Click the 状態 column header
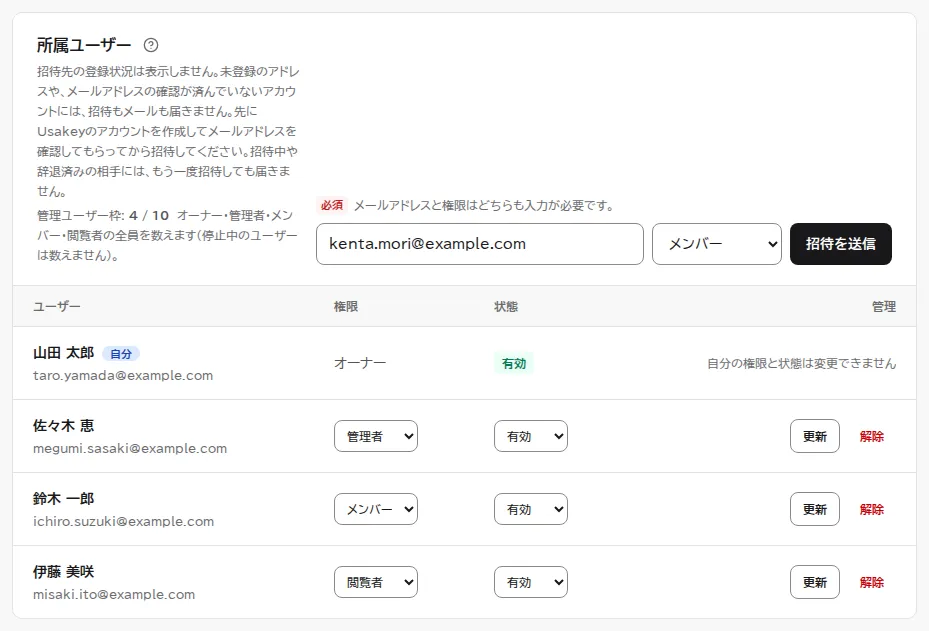 (x=506, y=306)
